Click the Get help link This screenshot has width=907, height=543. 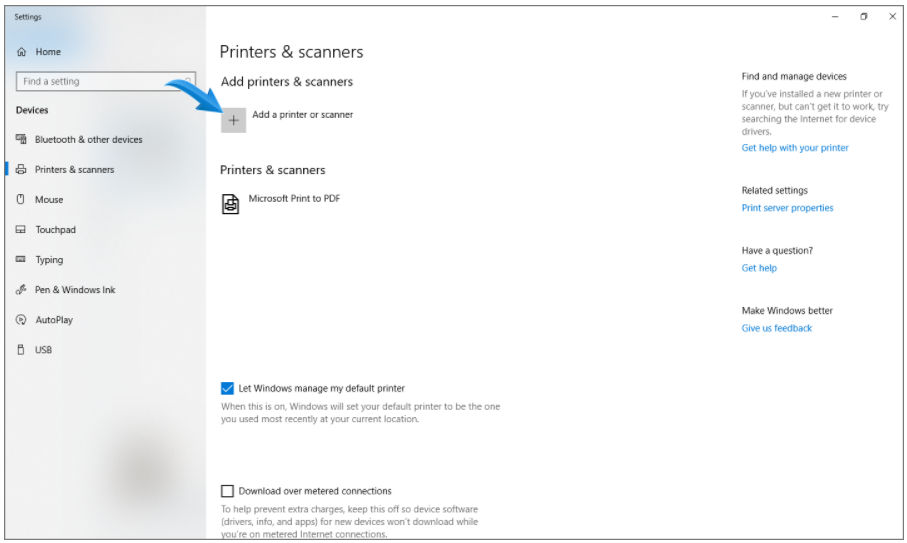click(x=759, y=268)
